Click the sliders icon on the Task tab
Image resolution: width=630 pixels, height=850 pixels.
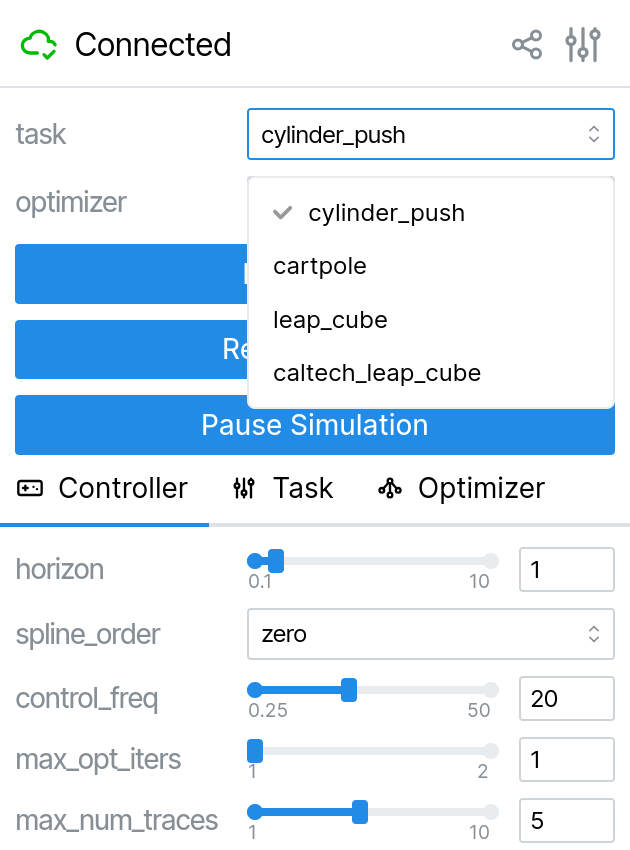pyautogui.click(x=244, y=488)
